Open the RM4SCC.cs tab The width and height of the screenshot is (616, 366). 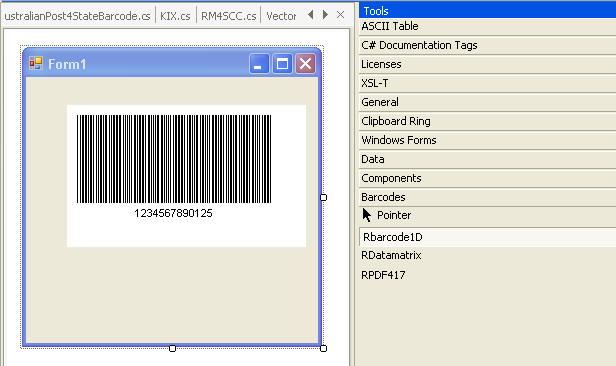click(229, 16)
